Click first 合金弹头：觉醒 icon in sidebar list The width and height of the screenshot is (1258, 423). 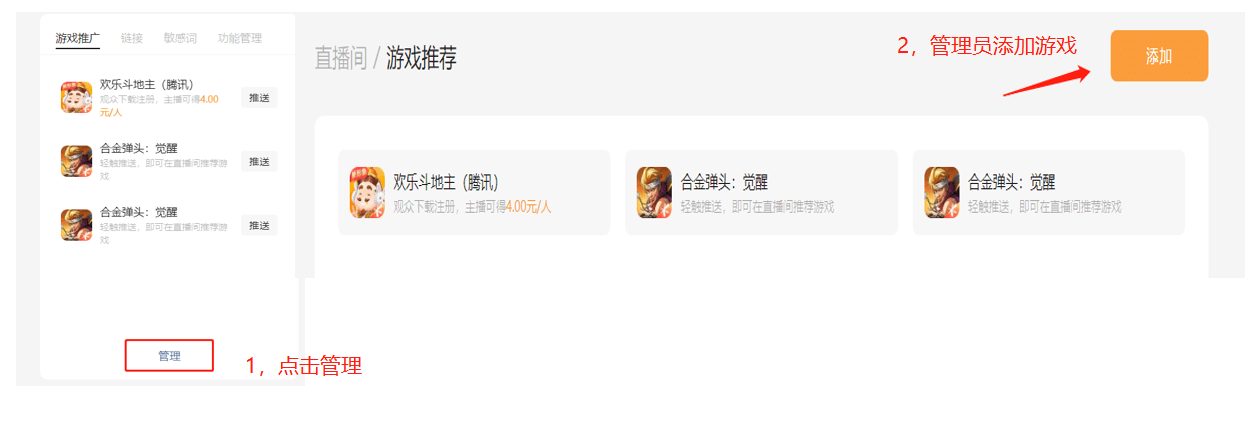coord(77,161)
